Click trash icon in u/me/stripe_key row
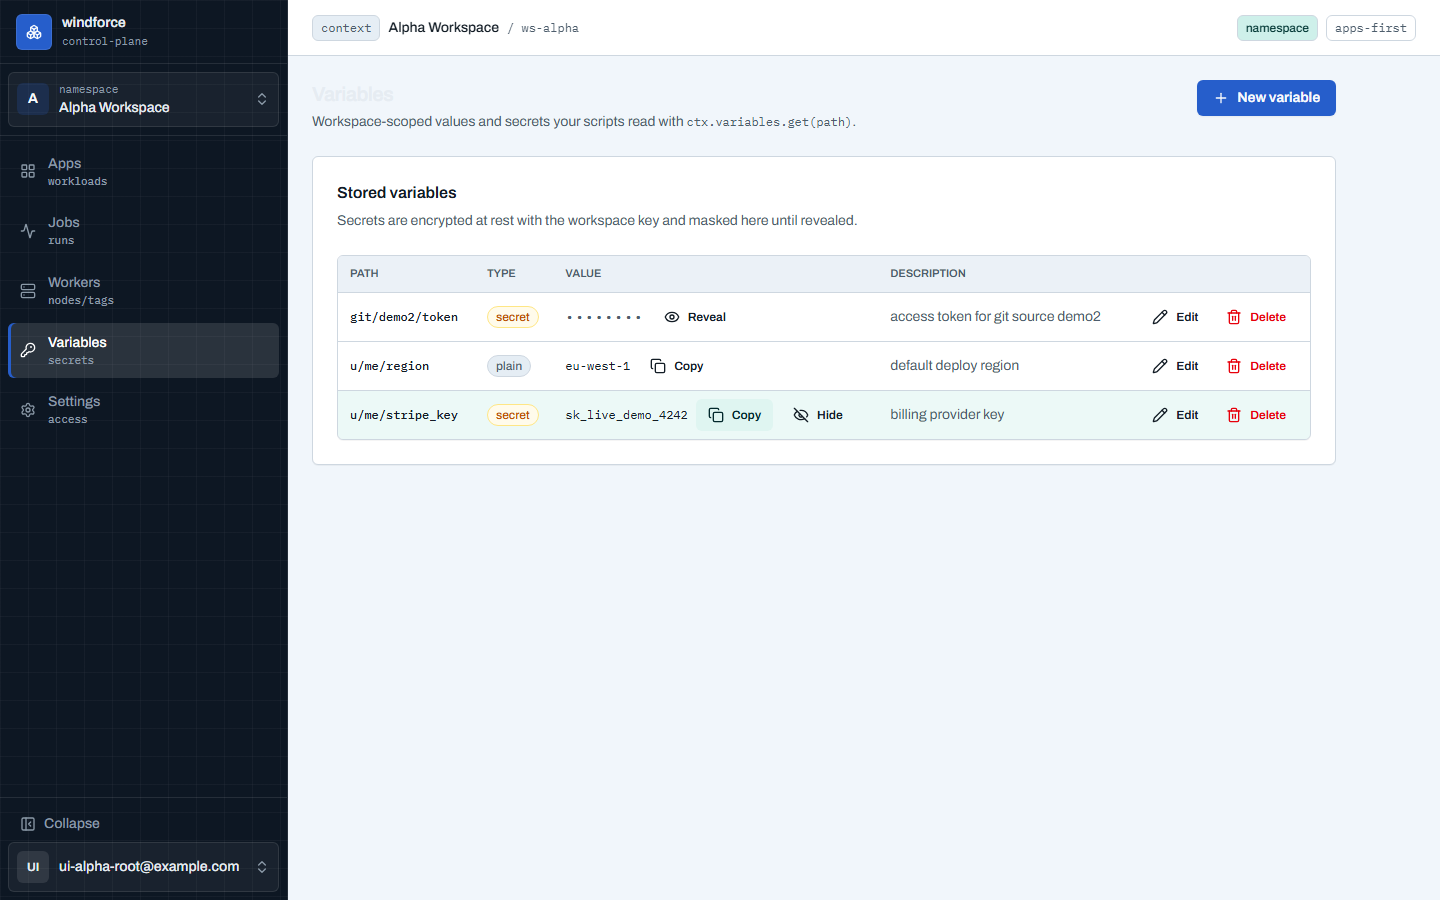The width and height of the screenshot is (1440, 900). click(1234, 415)
